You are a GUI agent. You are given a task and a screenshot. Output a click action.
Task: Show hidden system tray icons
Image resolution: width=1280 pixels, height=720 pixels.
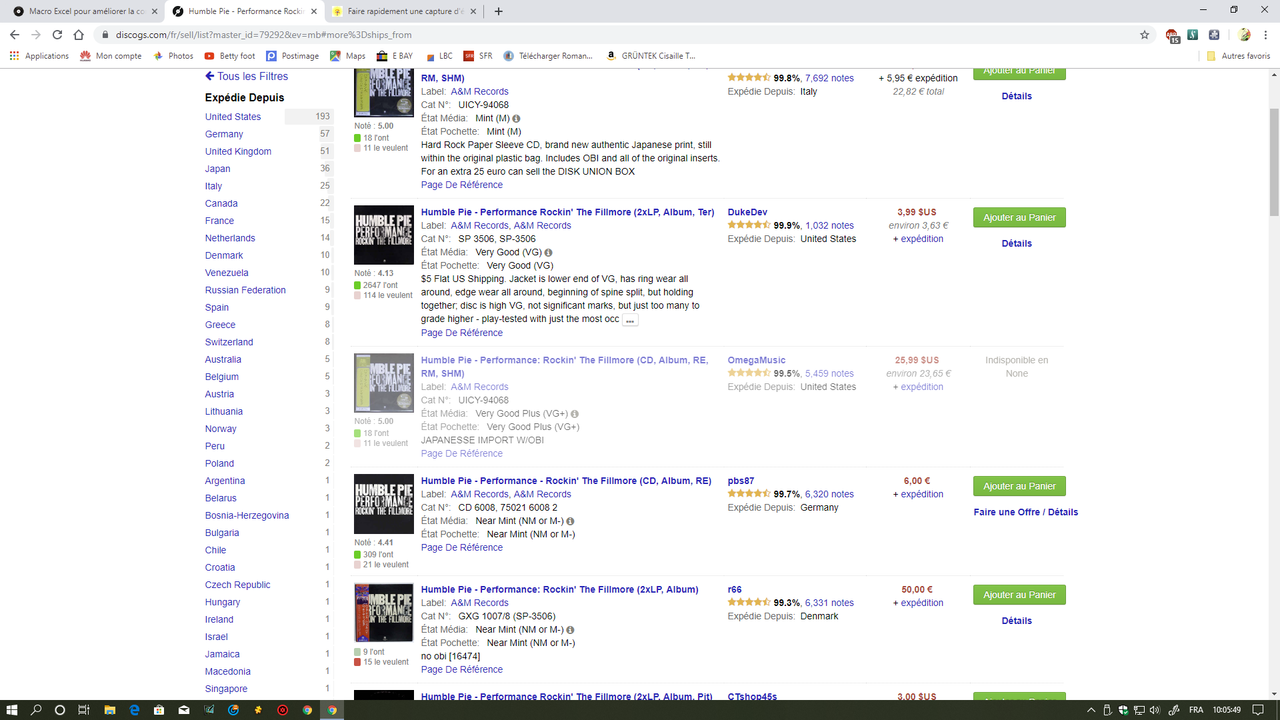[1091, 709]
